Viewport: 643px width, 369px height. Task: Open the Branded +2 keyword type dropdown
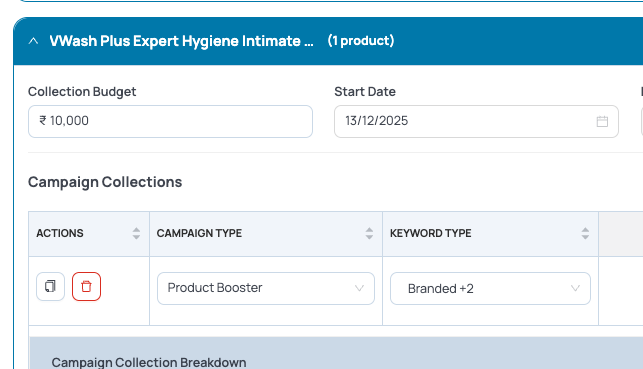tap(490, 288)
